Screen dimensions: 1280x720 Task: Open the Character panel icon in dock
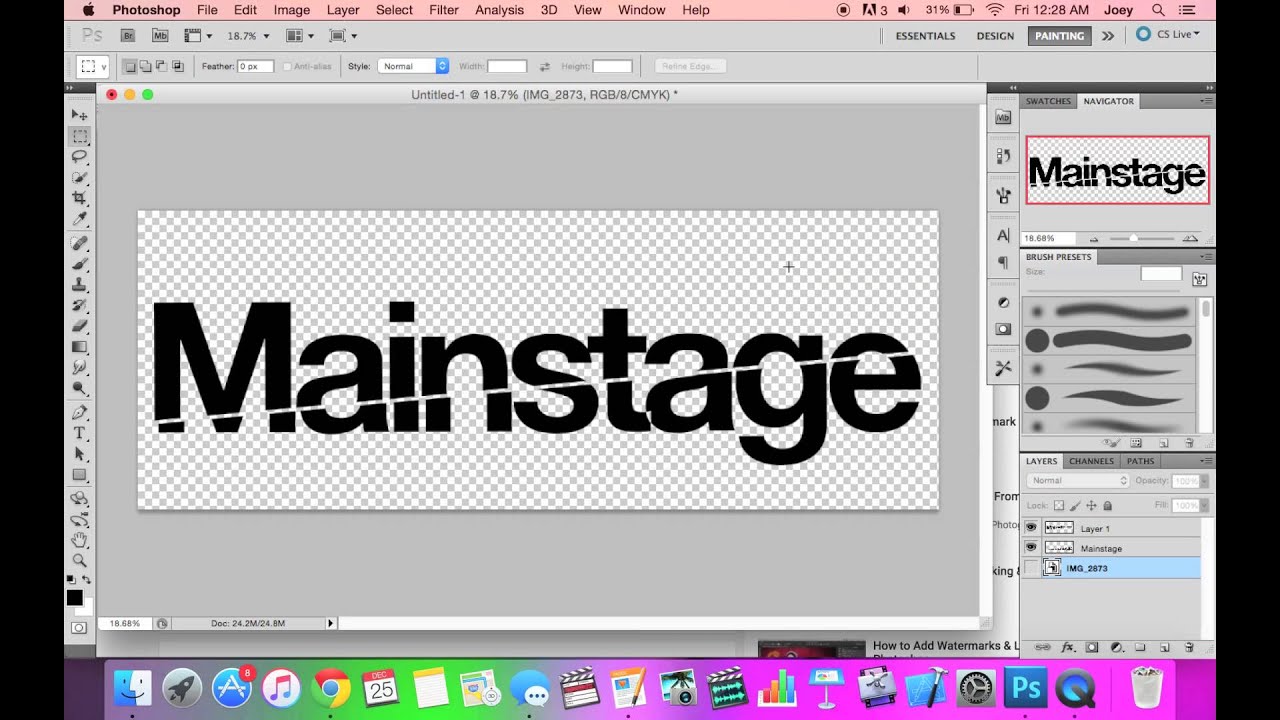point(1004,236)
